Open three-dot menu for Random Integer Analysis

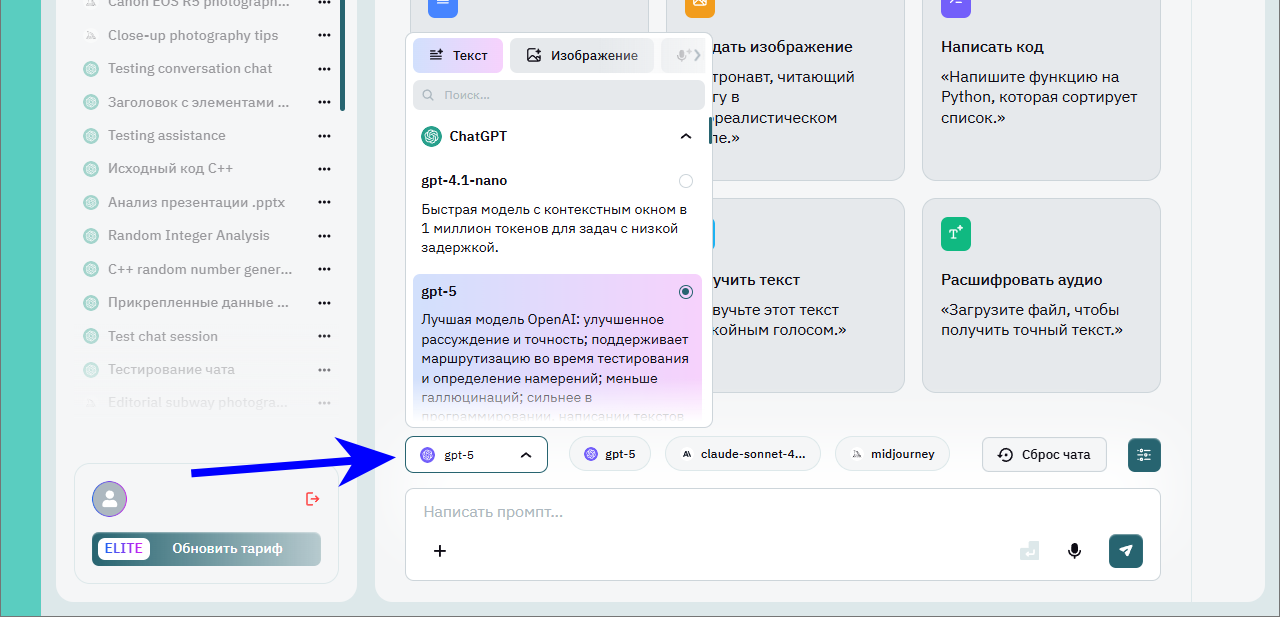click(324, 236)
